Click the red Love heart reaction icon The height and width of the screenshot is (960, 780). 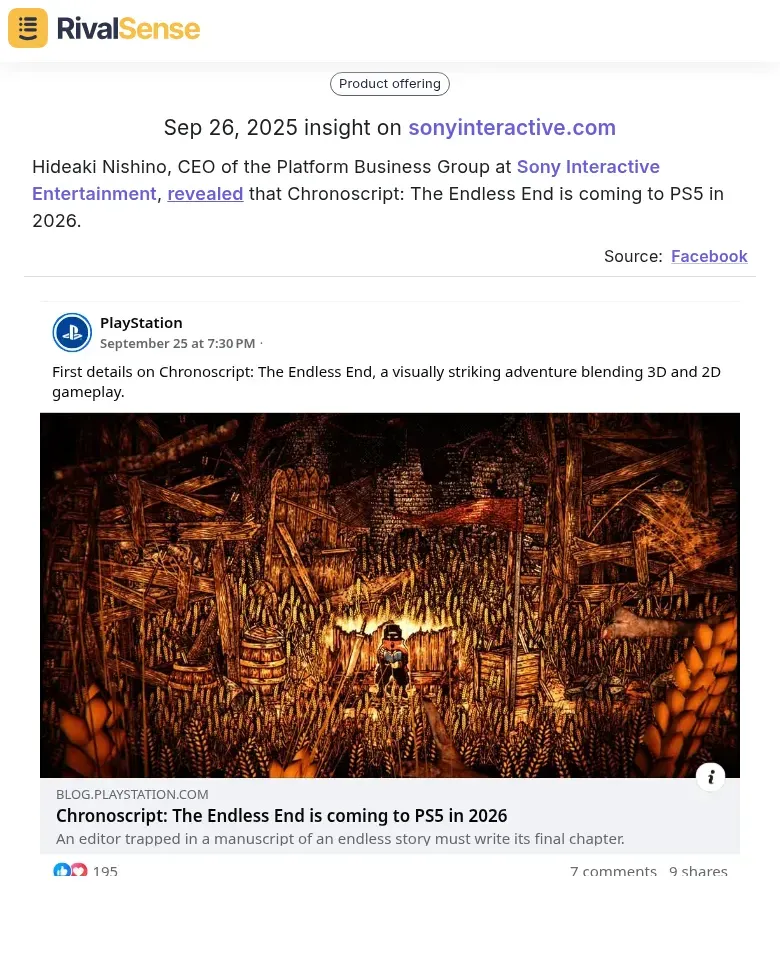79,870
